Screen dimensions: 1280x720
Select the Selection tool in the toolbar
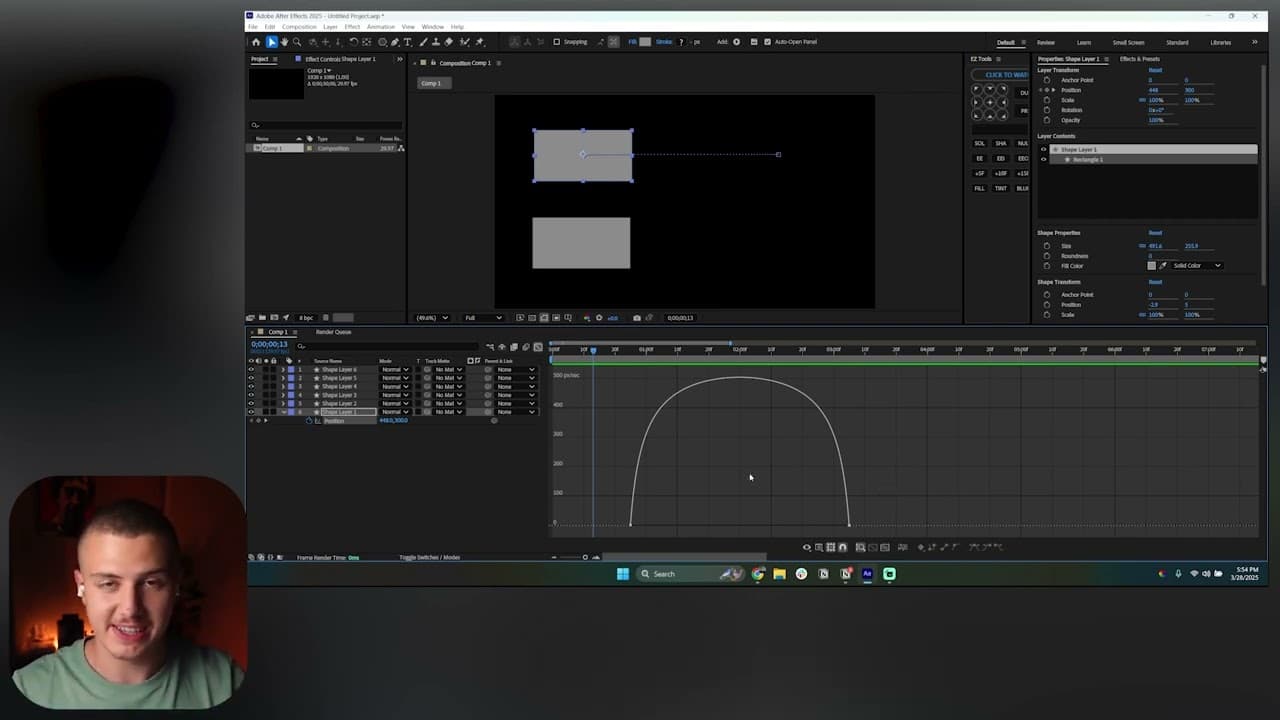[272, 42]
